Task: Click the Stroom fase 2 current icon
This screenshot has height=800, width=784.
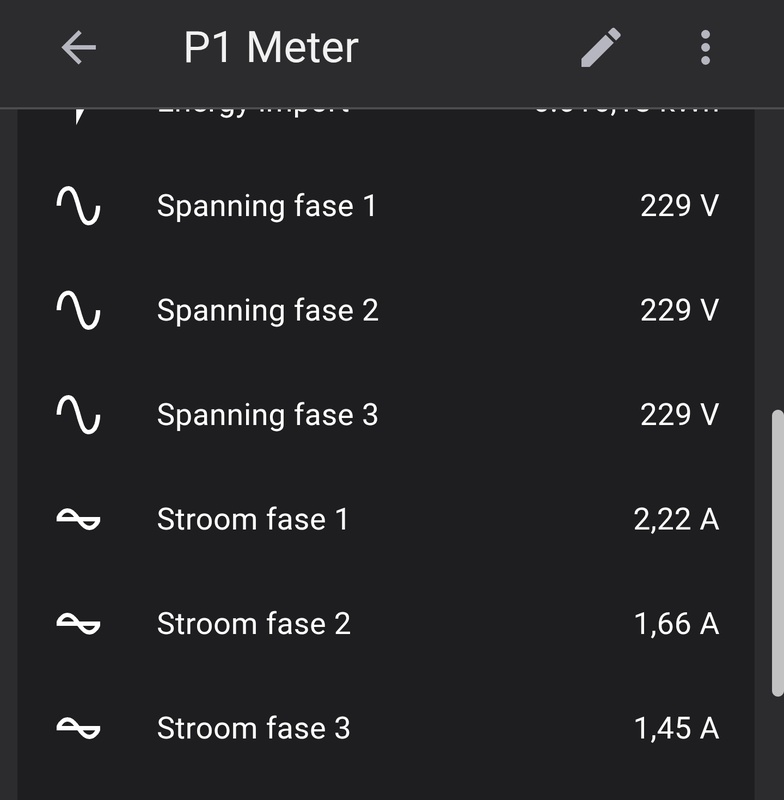Action: coord(78,624)
